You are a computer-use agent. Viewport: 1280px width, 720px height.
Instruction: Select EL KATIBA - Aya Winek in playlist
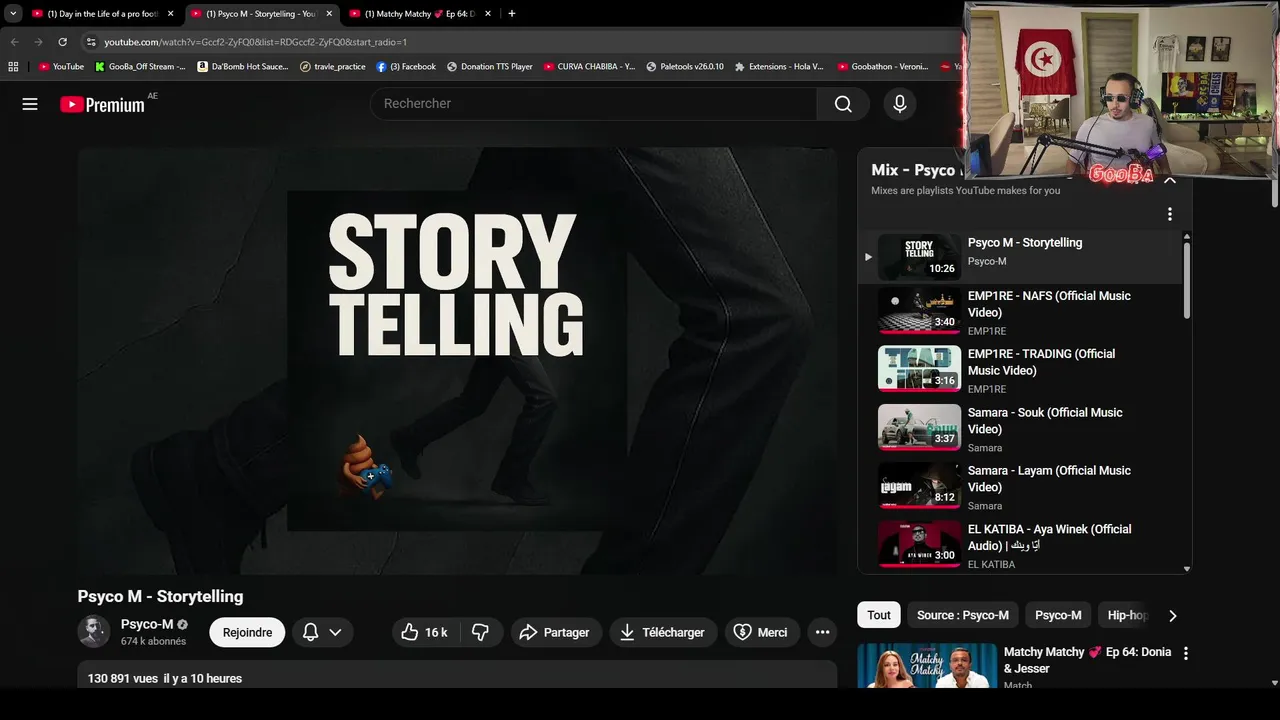(1020, 546)
